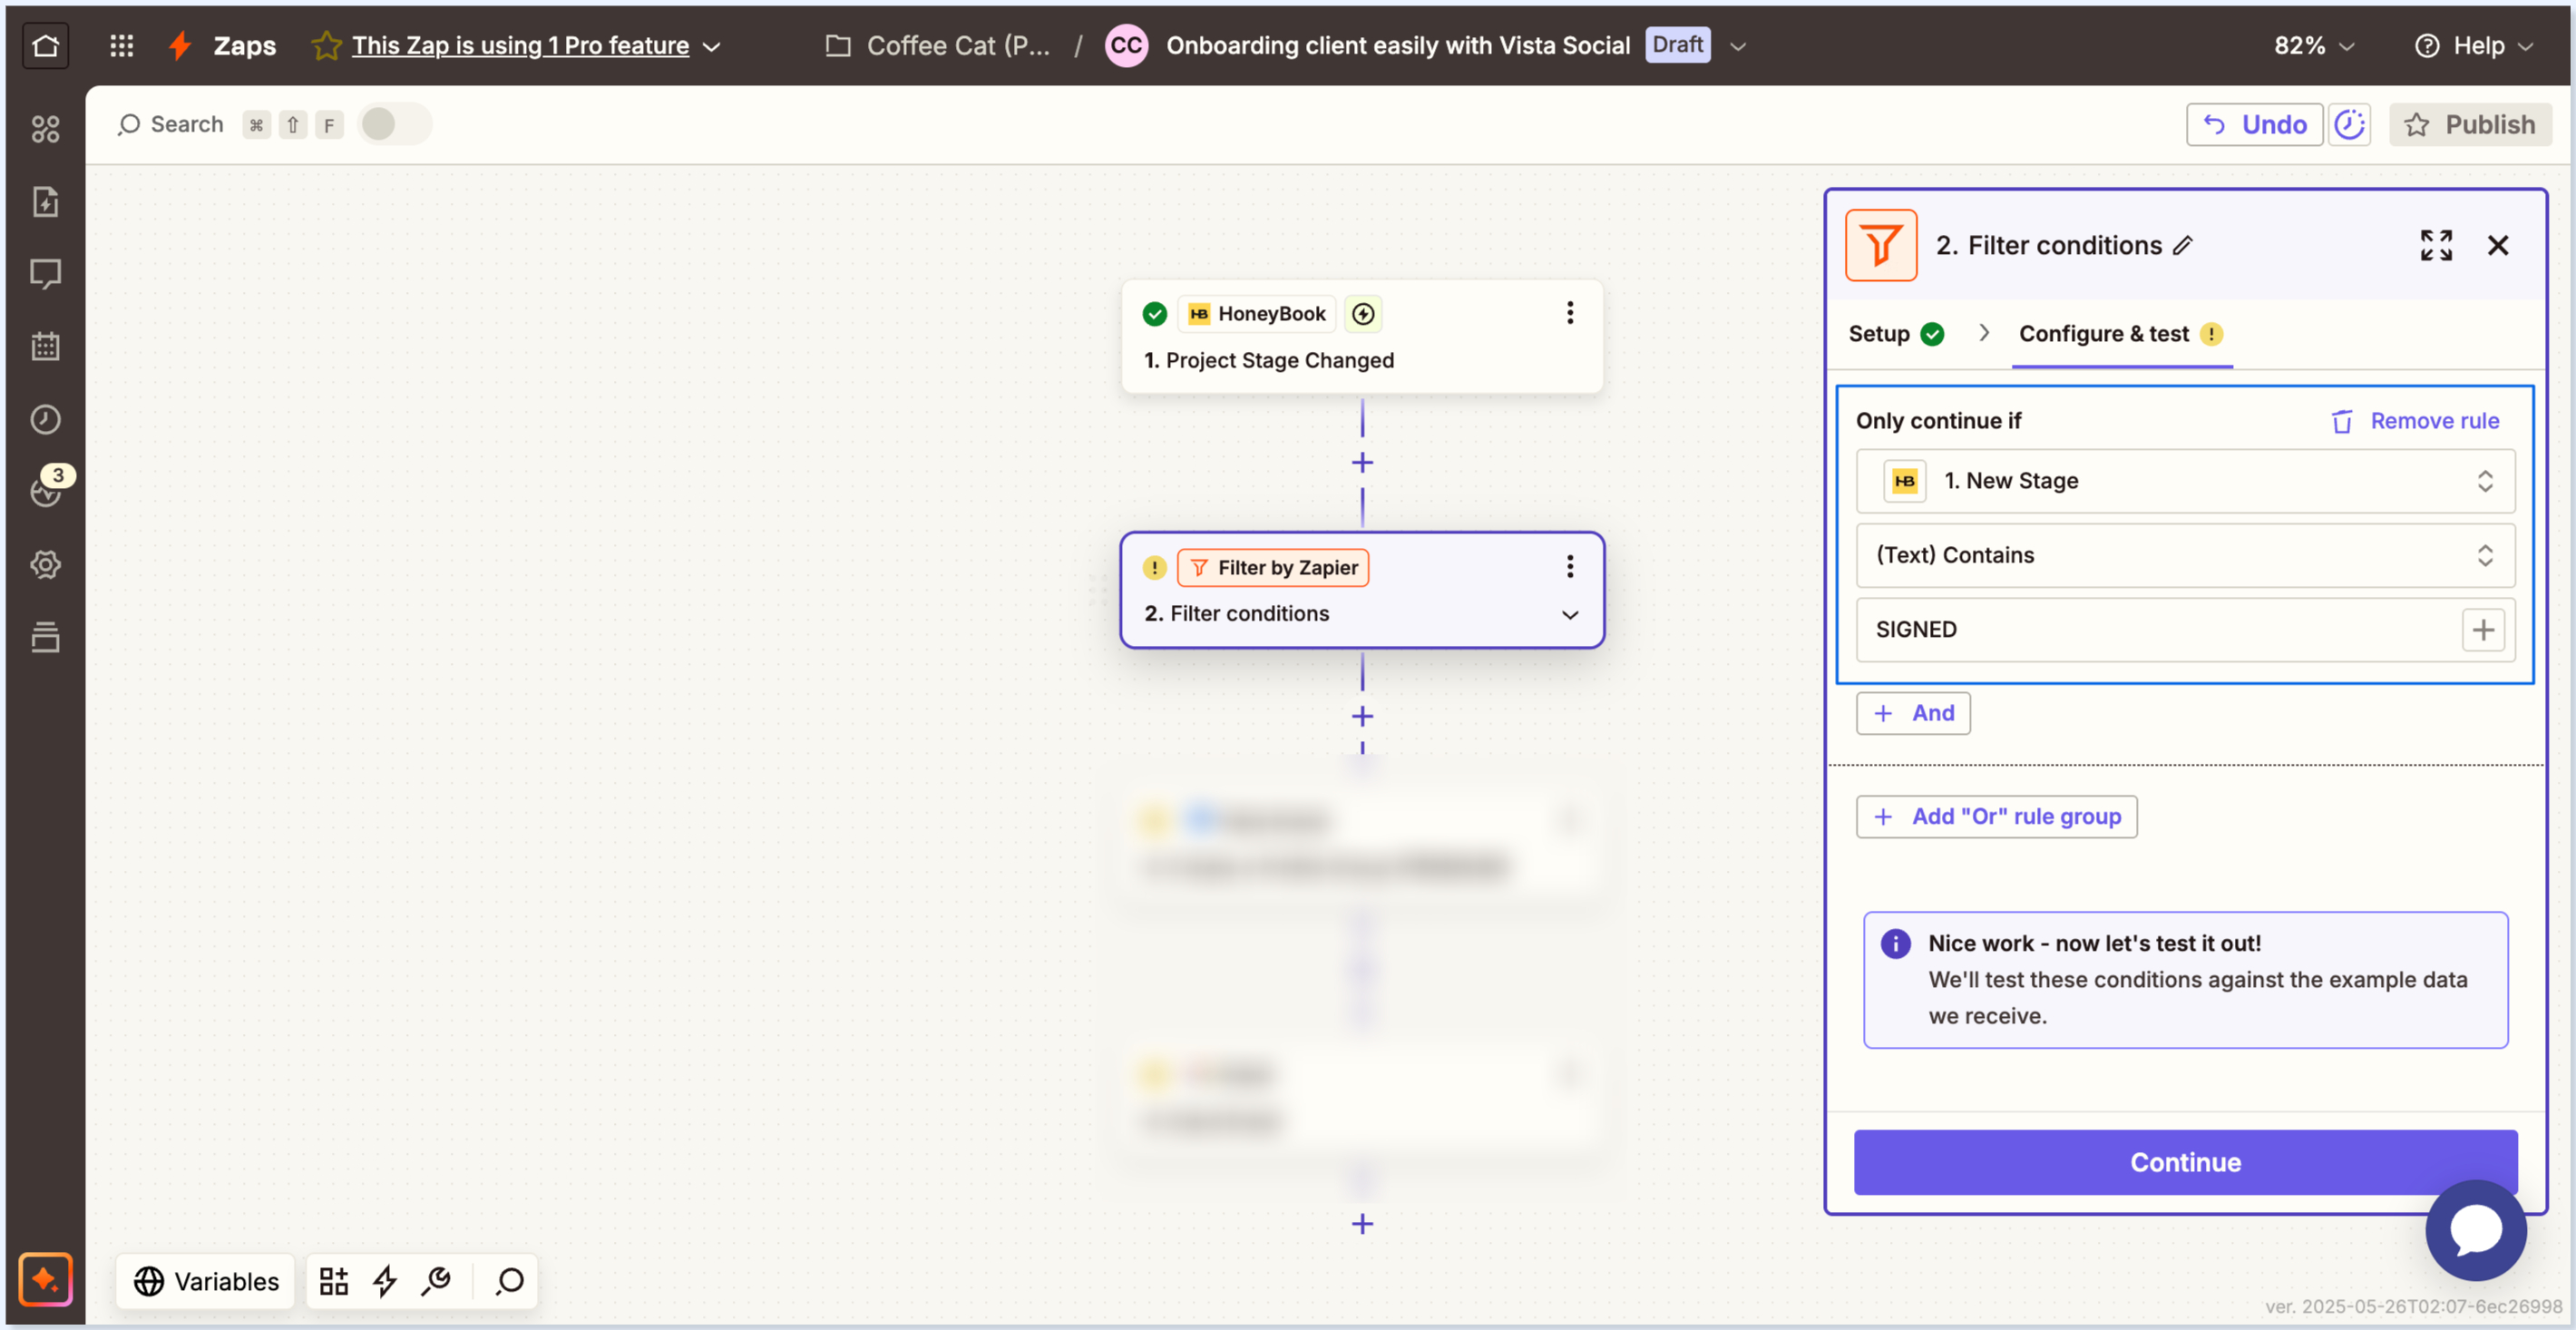Launch the AI copilot sparkle button
The image size is (2576, 1330).
(45, 1279)
